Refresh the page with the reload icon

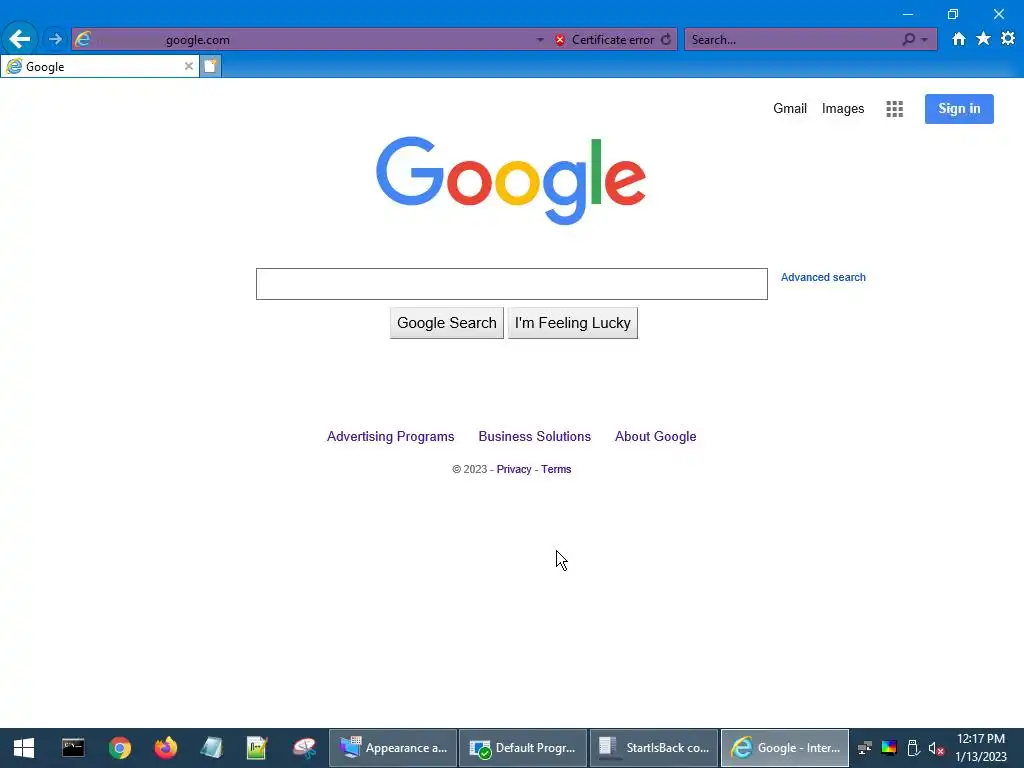(665, 39)
